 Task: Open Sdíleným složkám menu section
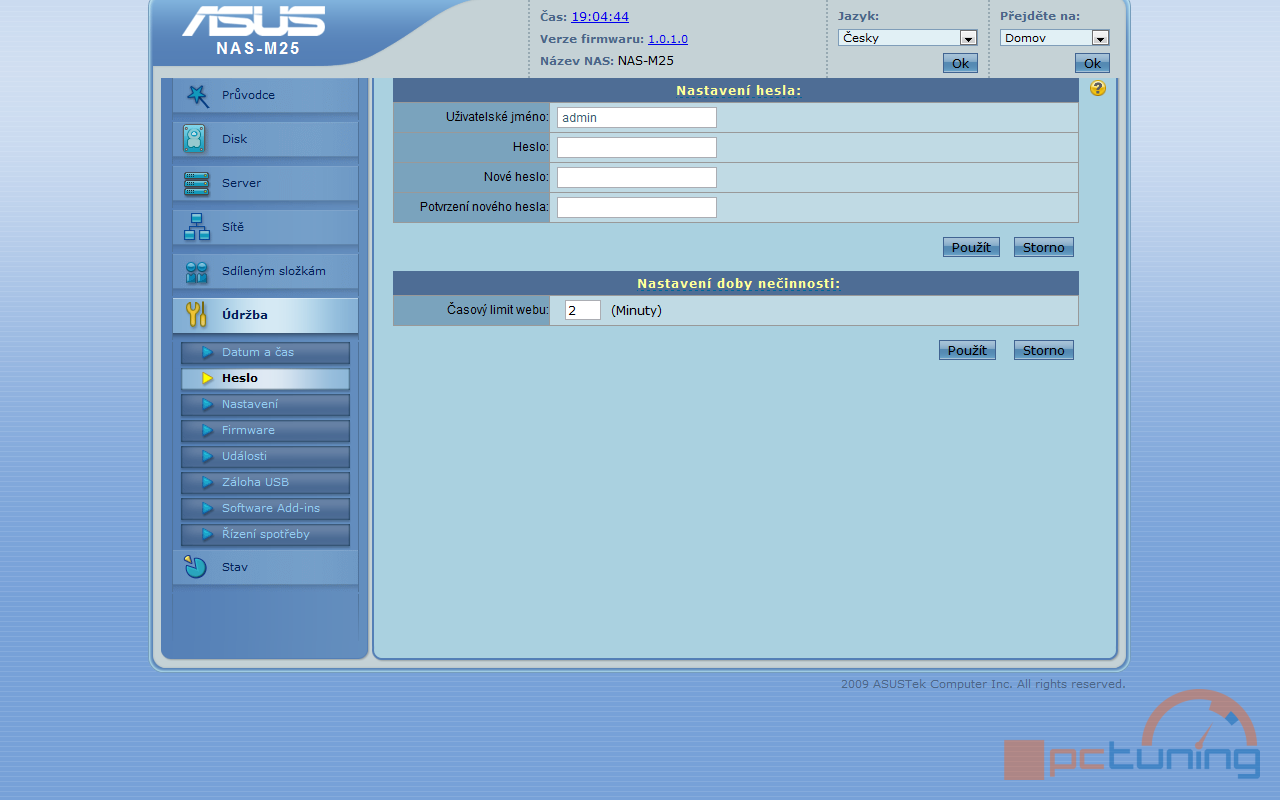point(265,271)
